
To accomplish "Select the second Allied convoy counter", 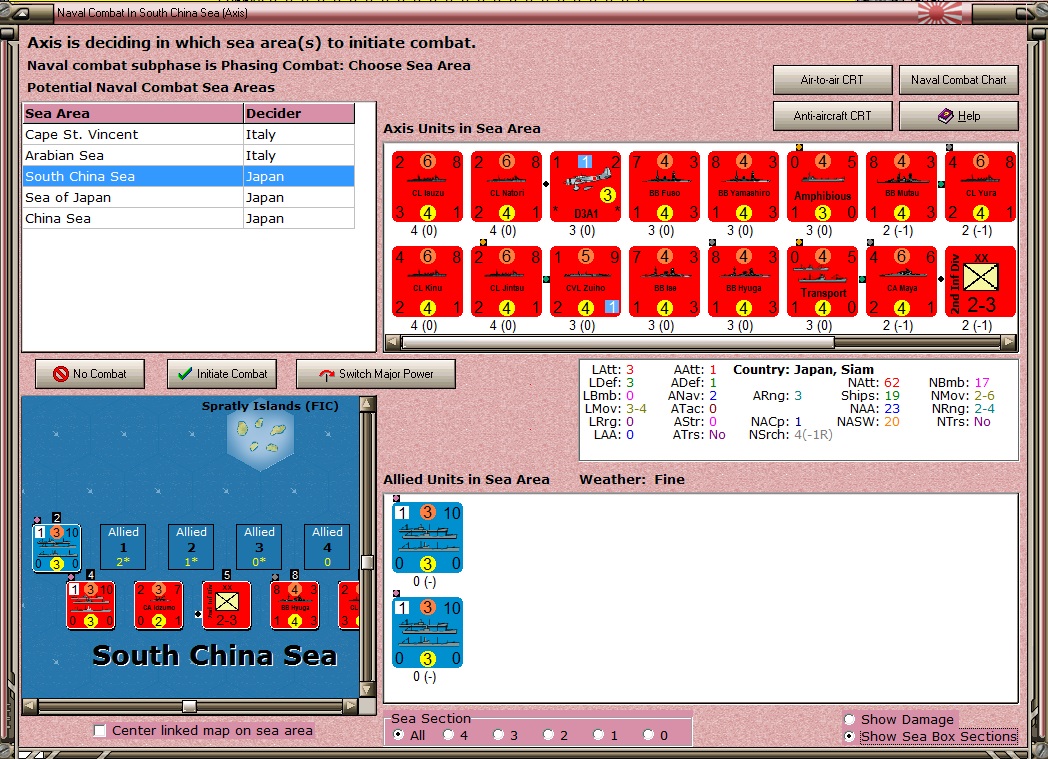I will coord(428,633).
